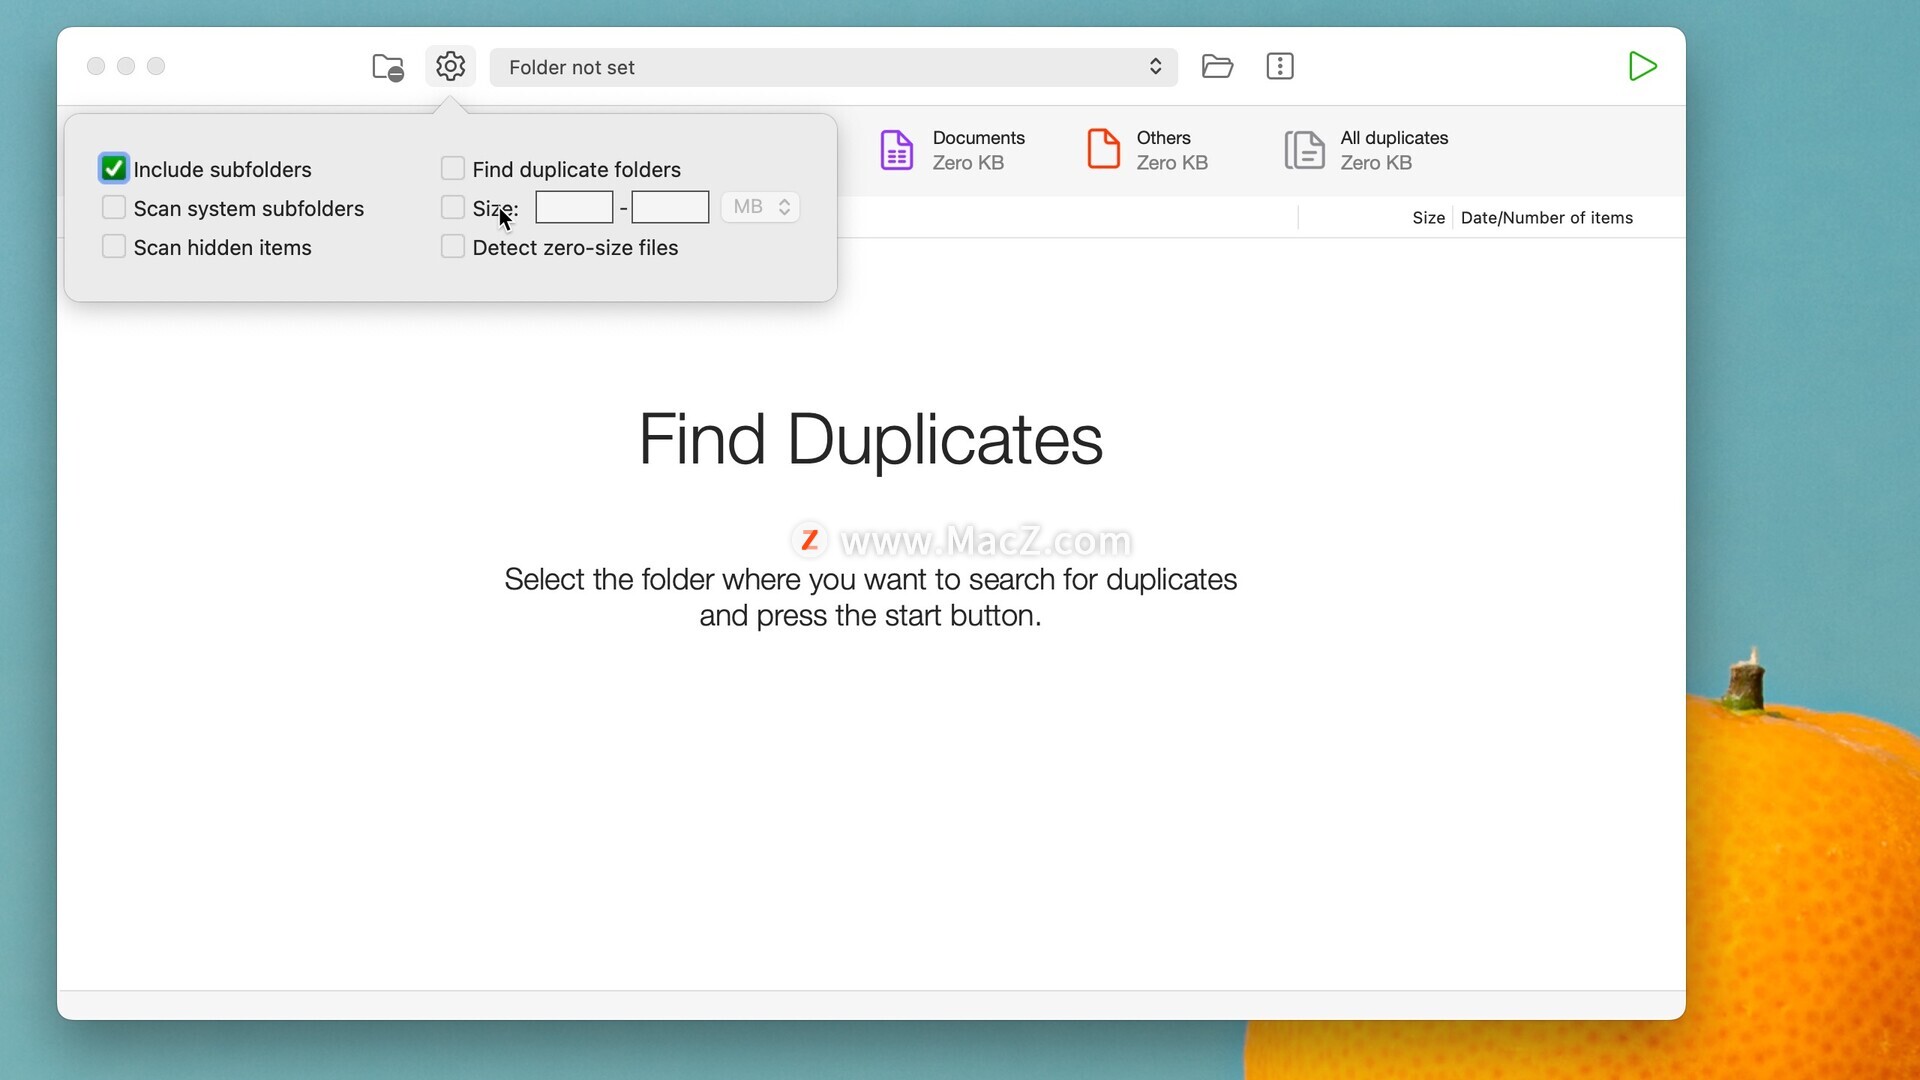Select the Documents category icon
This screenshot has height=1080, width=1920.
(897, 150)
